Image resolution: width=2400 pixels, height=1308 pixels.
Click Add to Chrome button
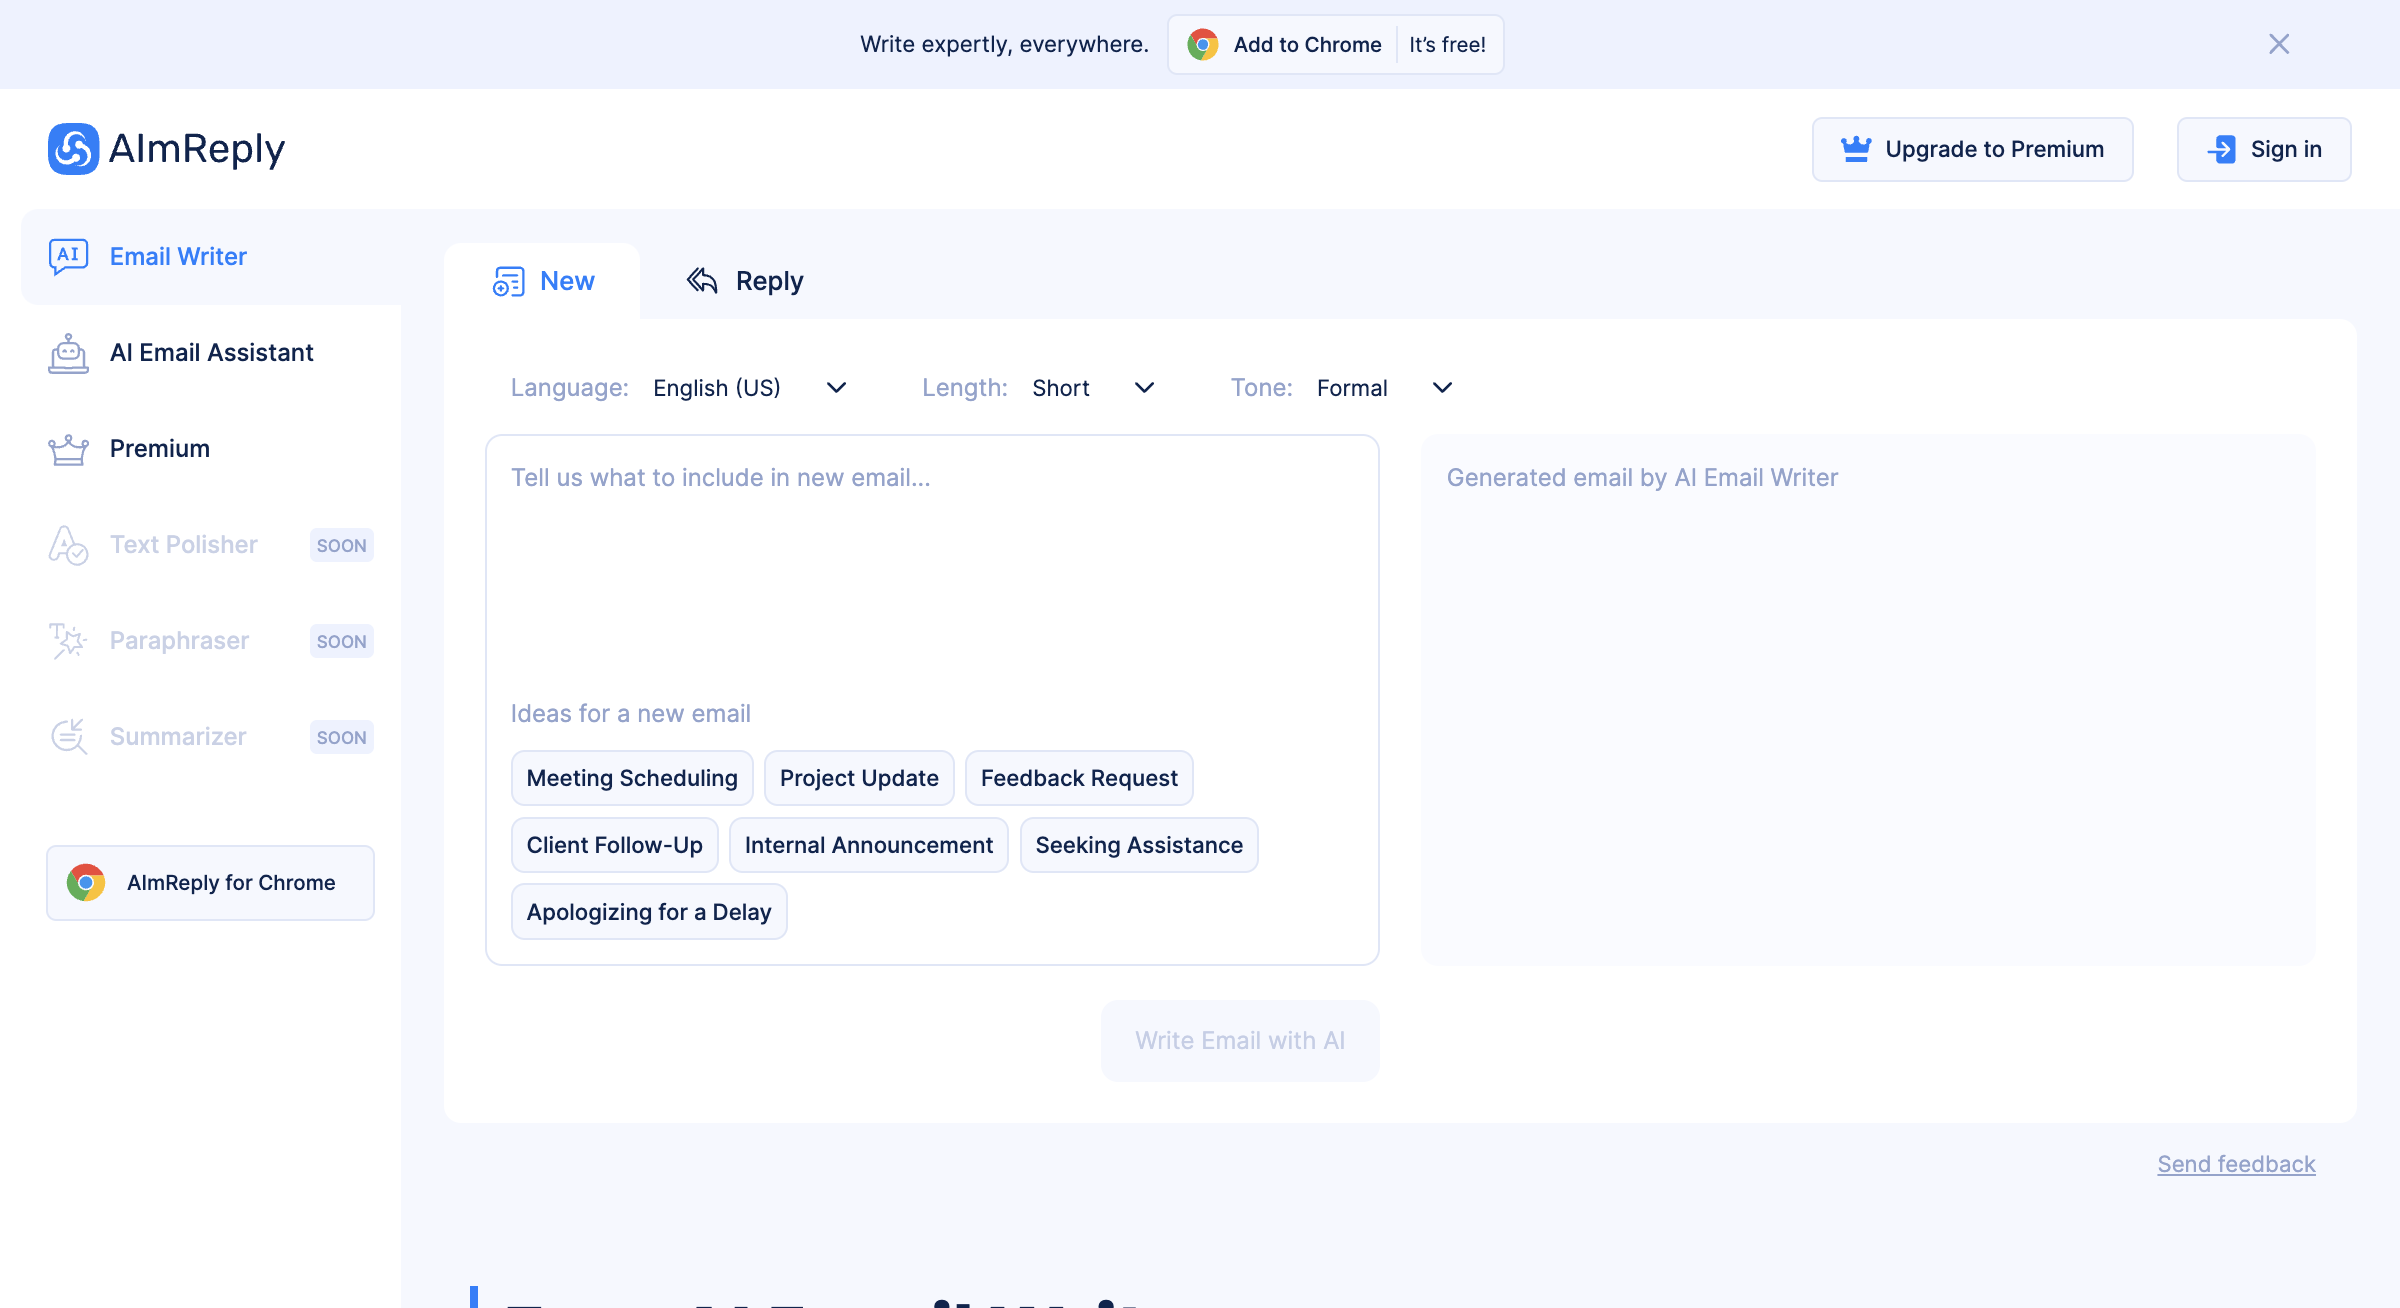(x=1336, y=44)
